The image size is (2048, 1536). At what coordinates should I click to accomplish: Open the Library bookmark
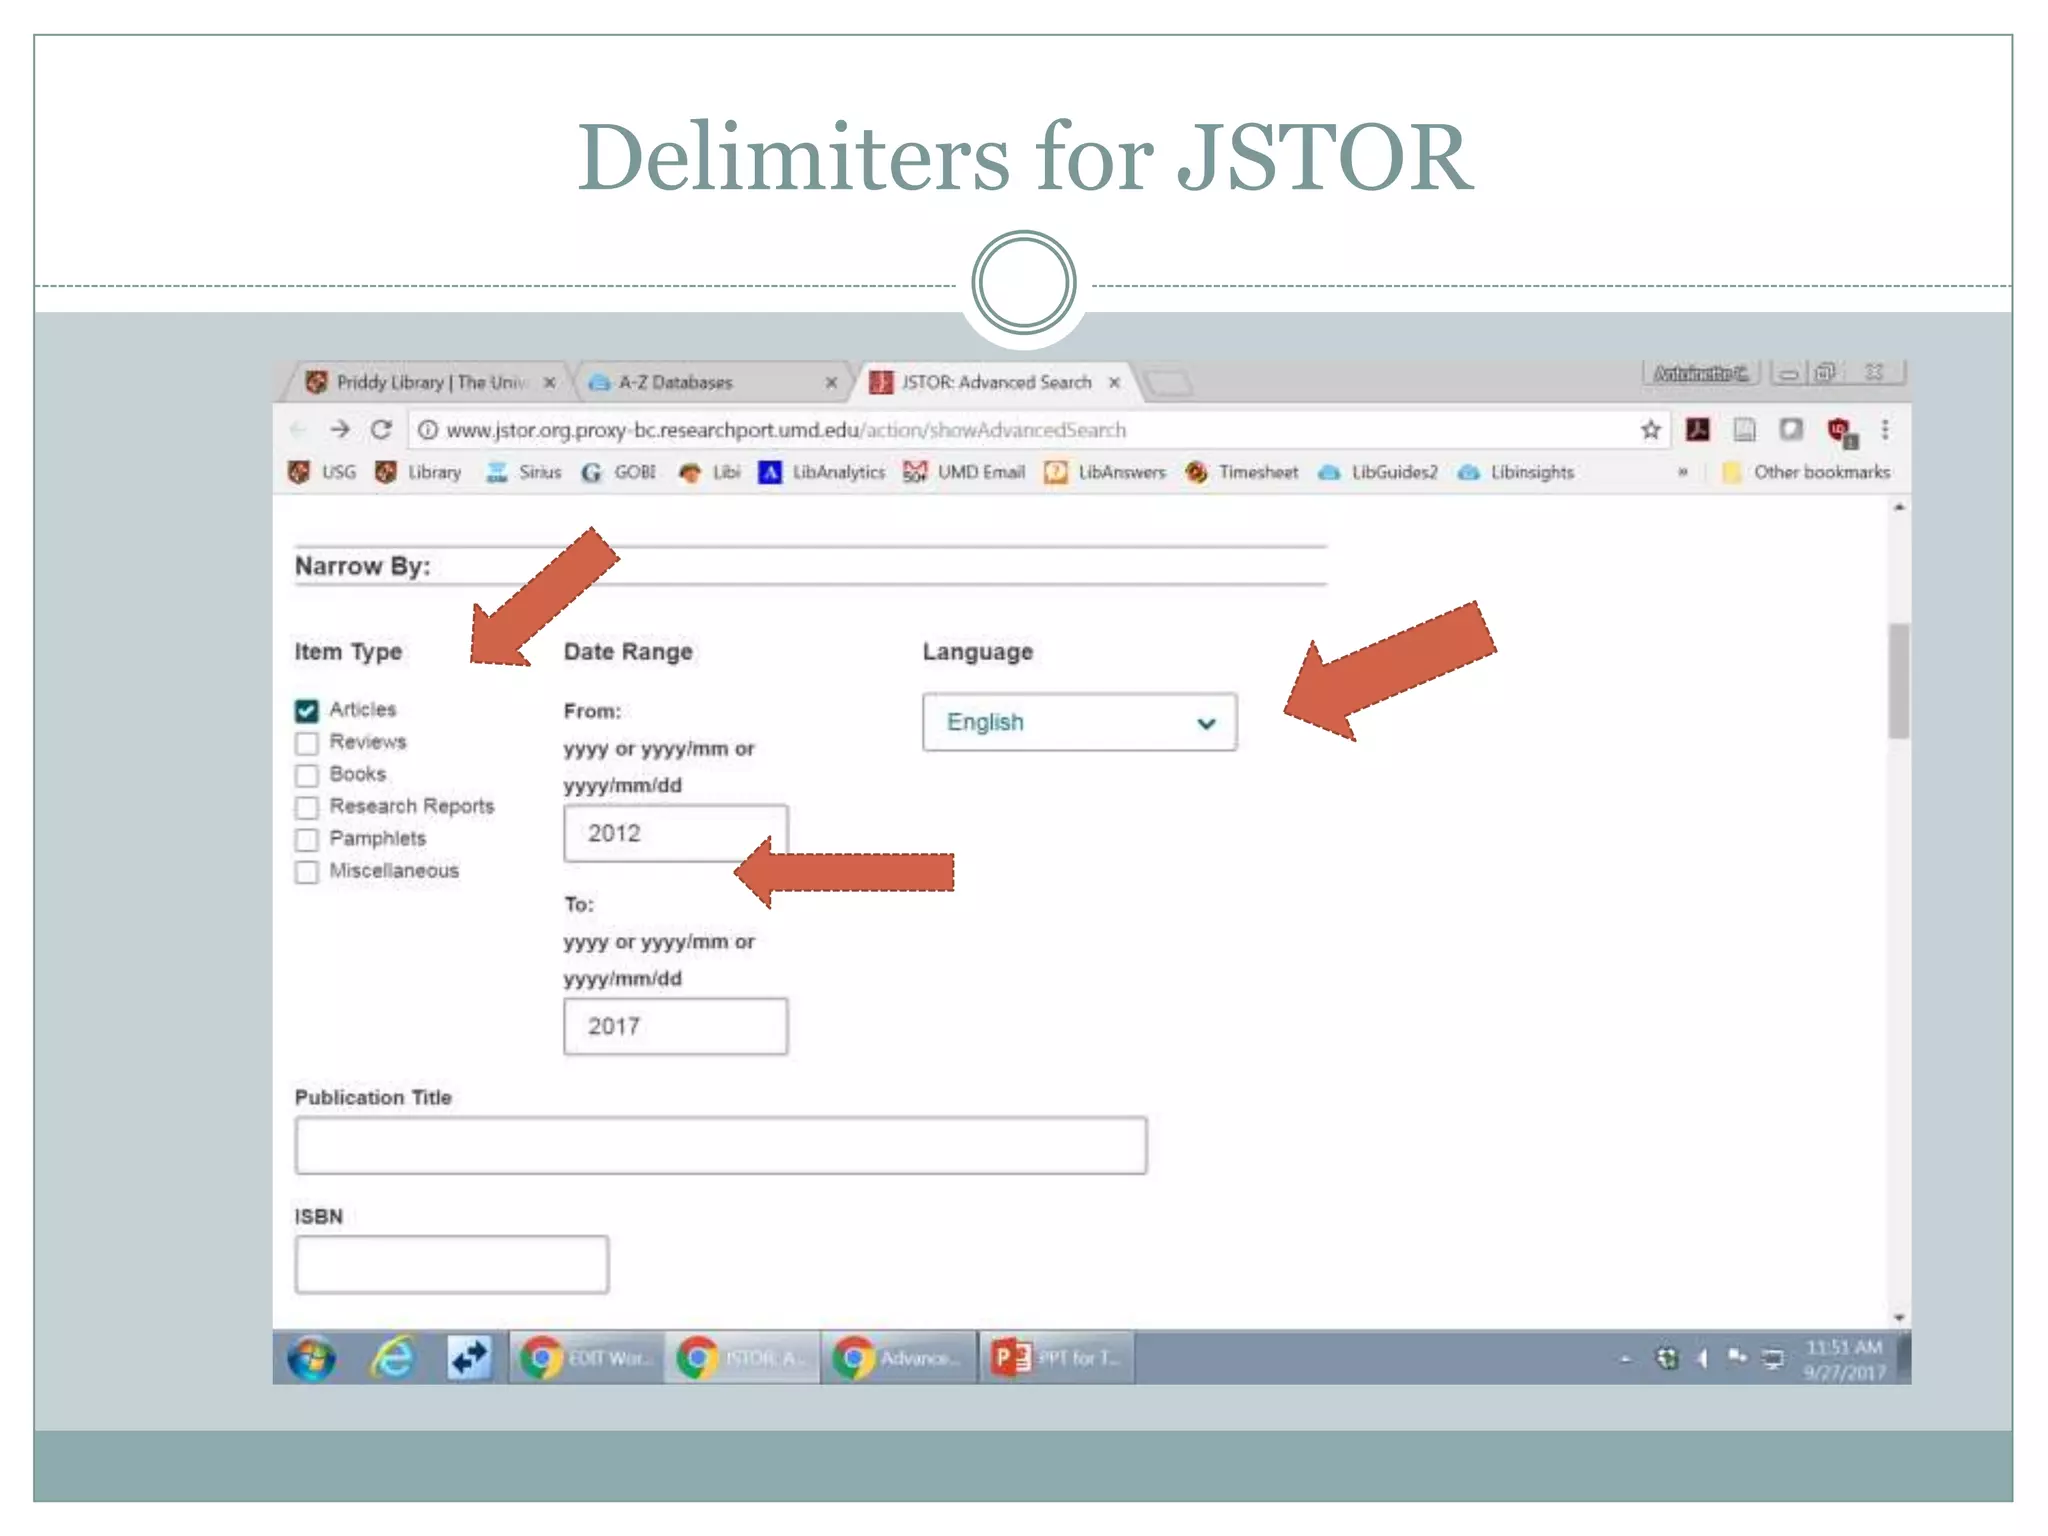pos(418,472)
